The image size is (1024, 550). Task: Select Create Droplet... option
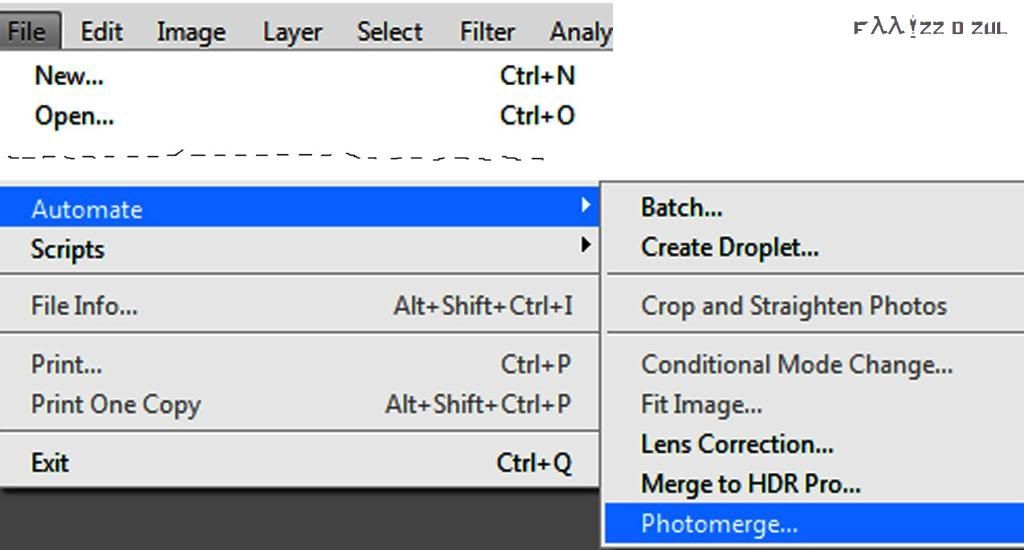pyautogui.click(x=814, y=248)
